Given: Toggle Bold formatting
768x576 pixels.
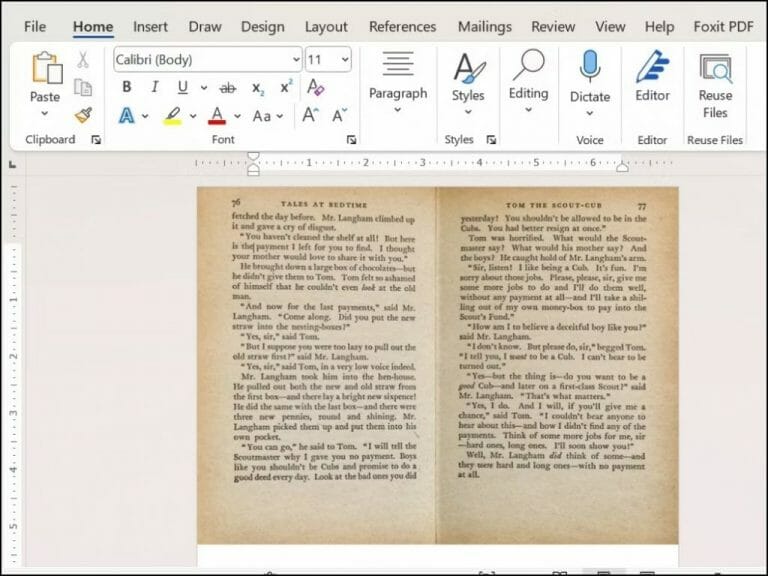Looking at the screenshot, I should (x=126, y=87).
